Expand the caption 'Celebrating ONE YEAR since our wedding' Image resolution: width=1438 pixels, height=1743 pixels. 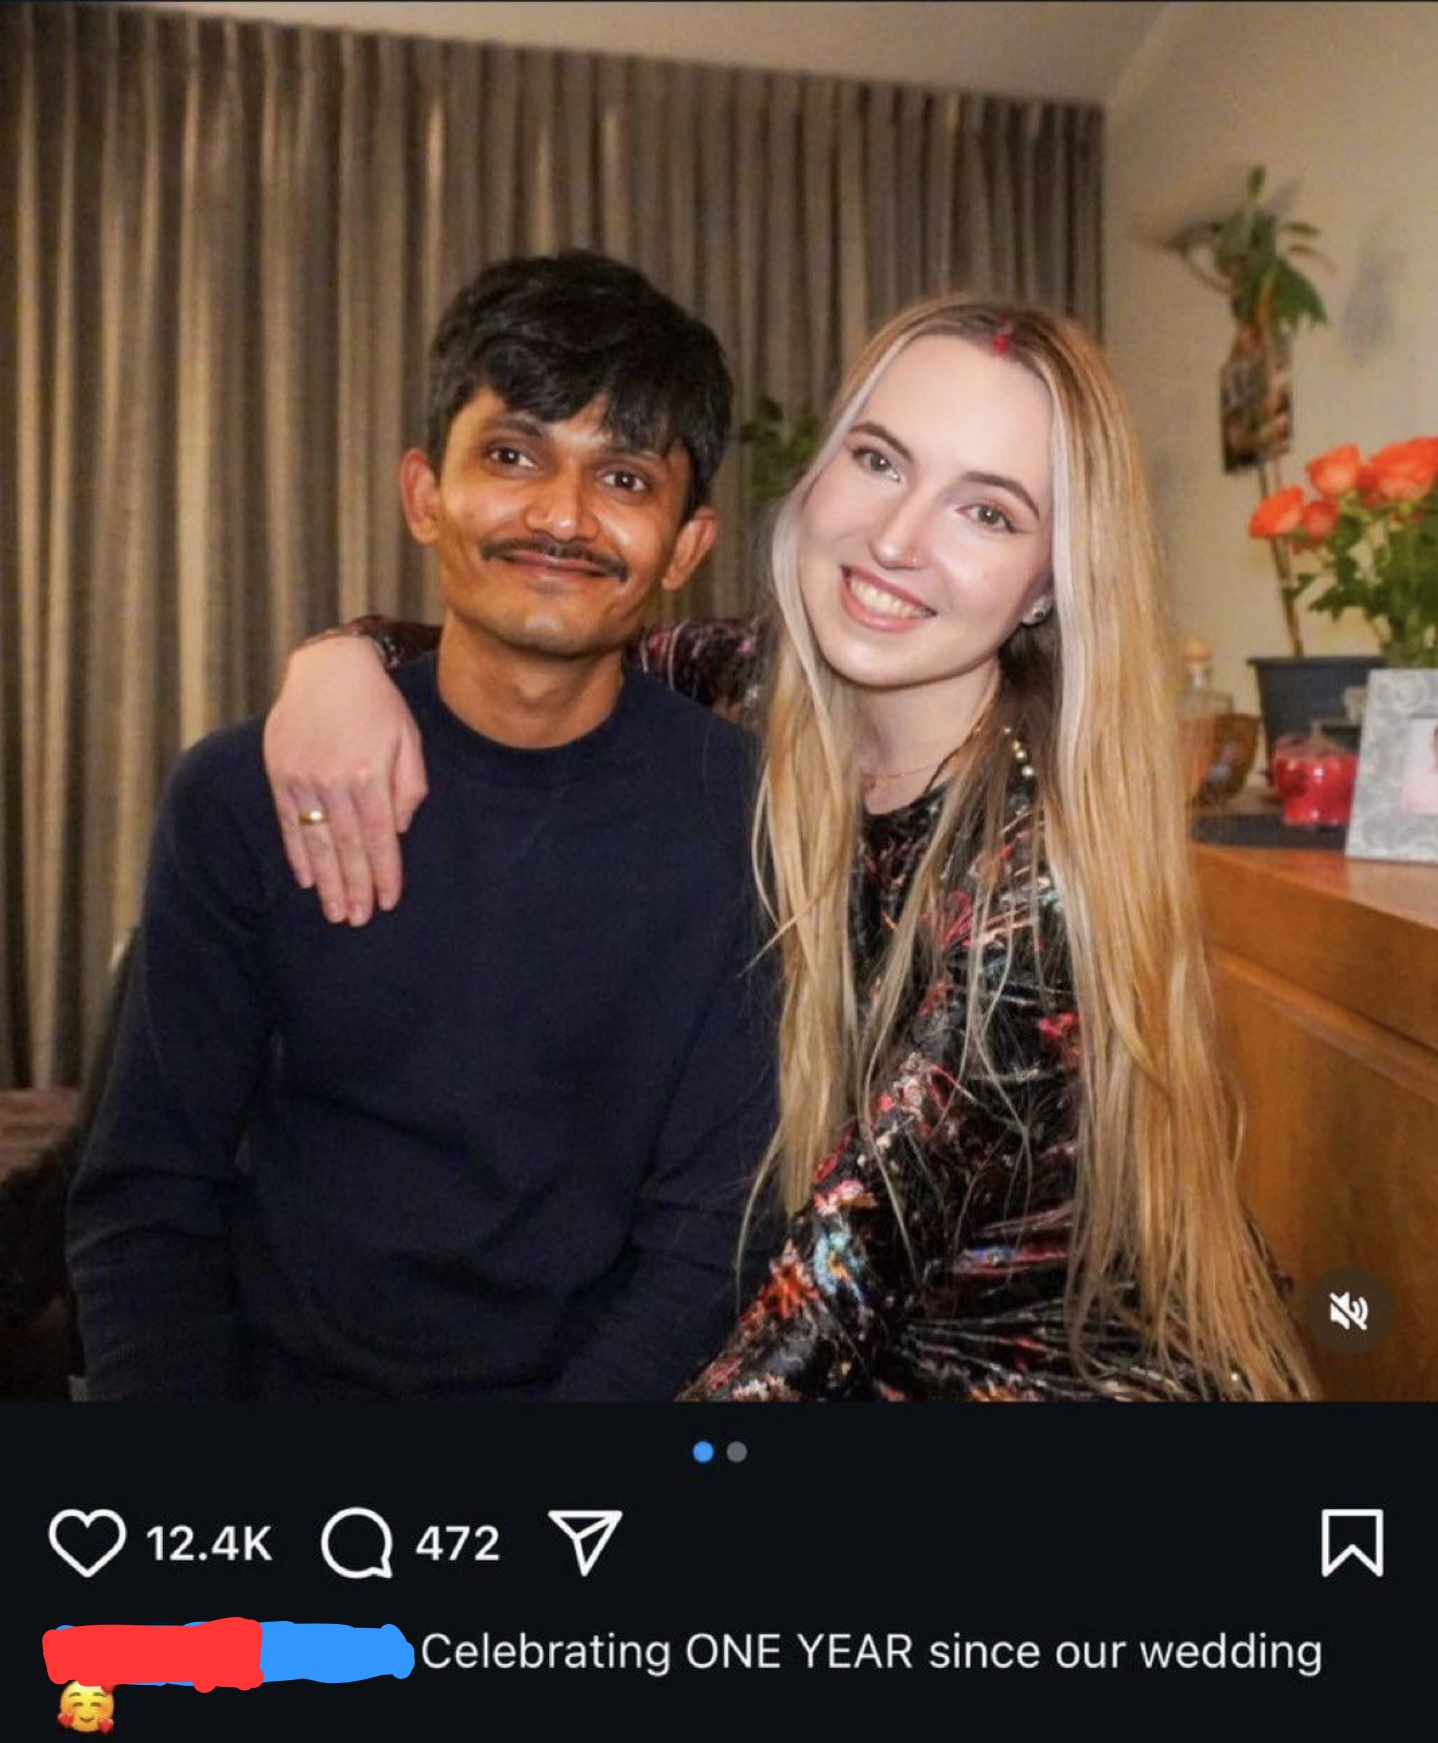[871, 1652]
